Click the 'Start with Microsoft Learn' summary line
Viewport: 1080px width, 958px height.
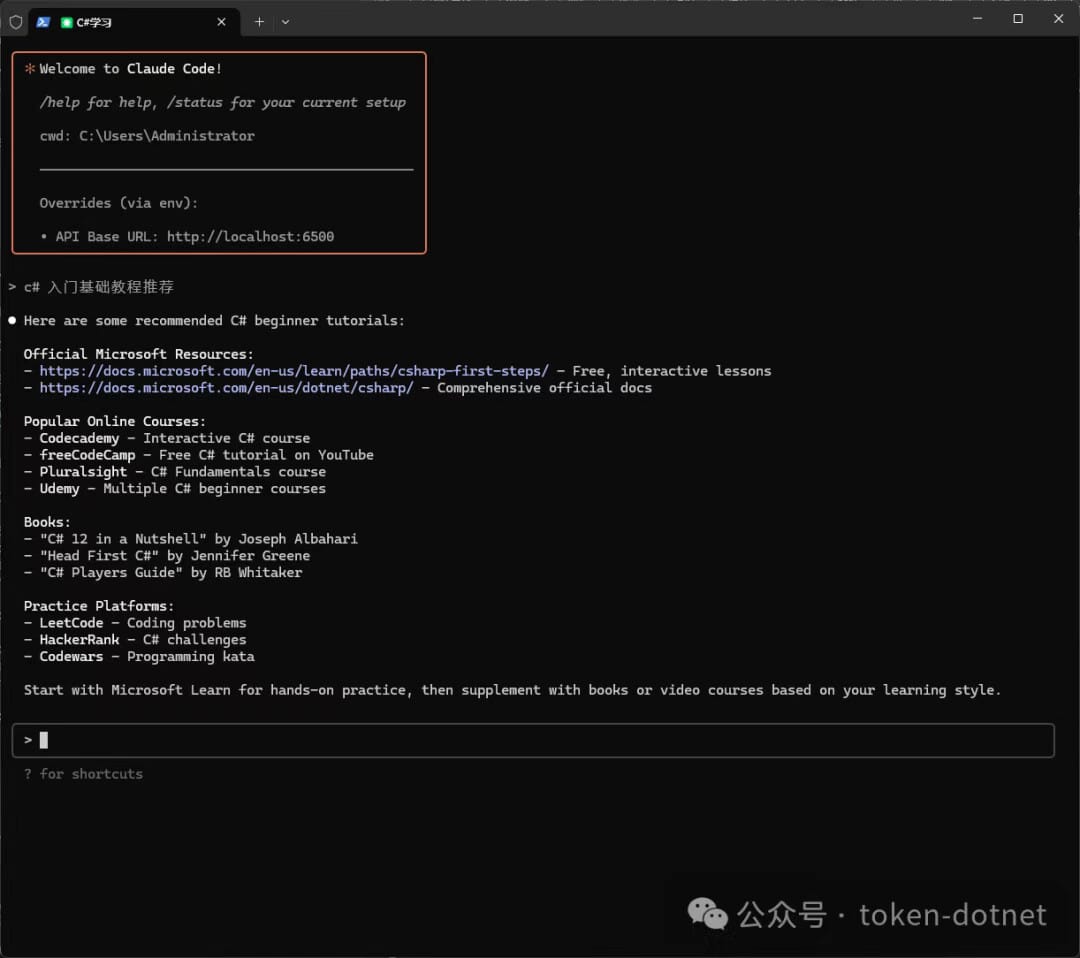pos(512,690)
